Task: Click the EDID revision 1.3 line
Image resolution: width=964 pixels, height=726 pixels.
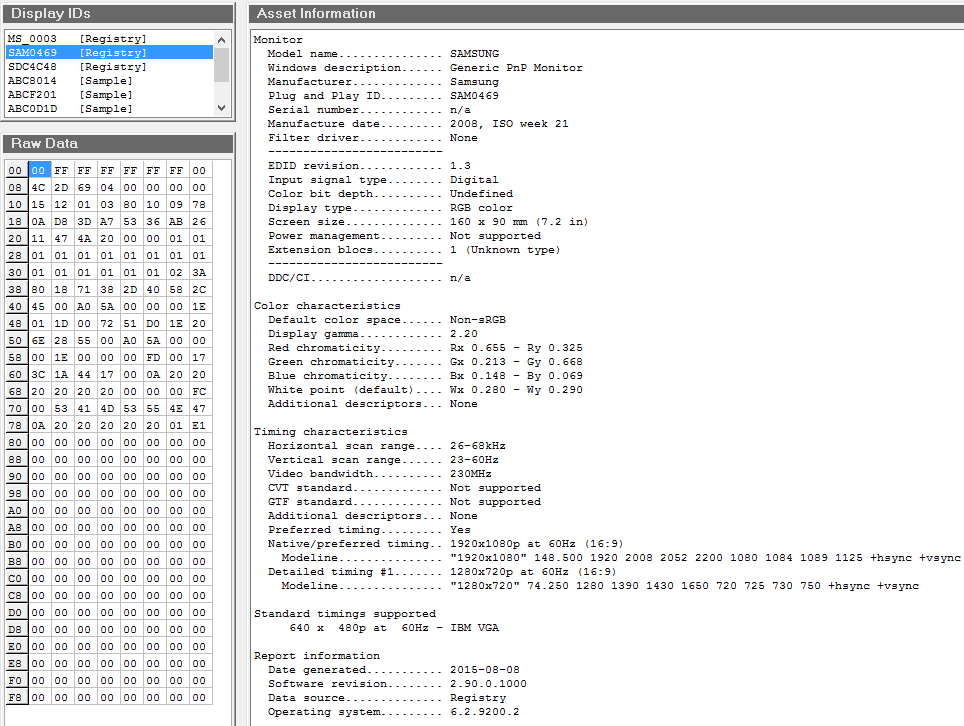Action: 369,166
